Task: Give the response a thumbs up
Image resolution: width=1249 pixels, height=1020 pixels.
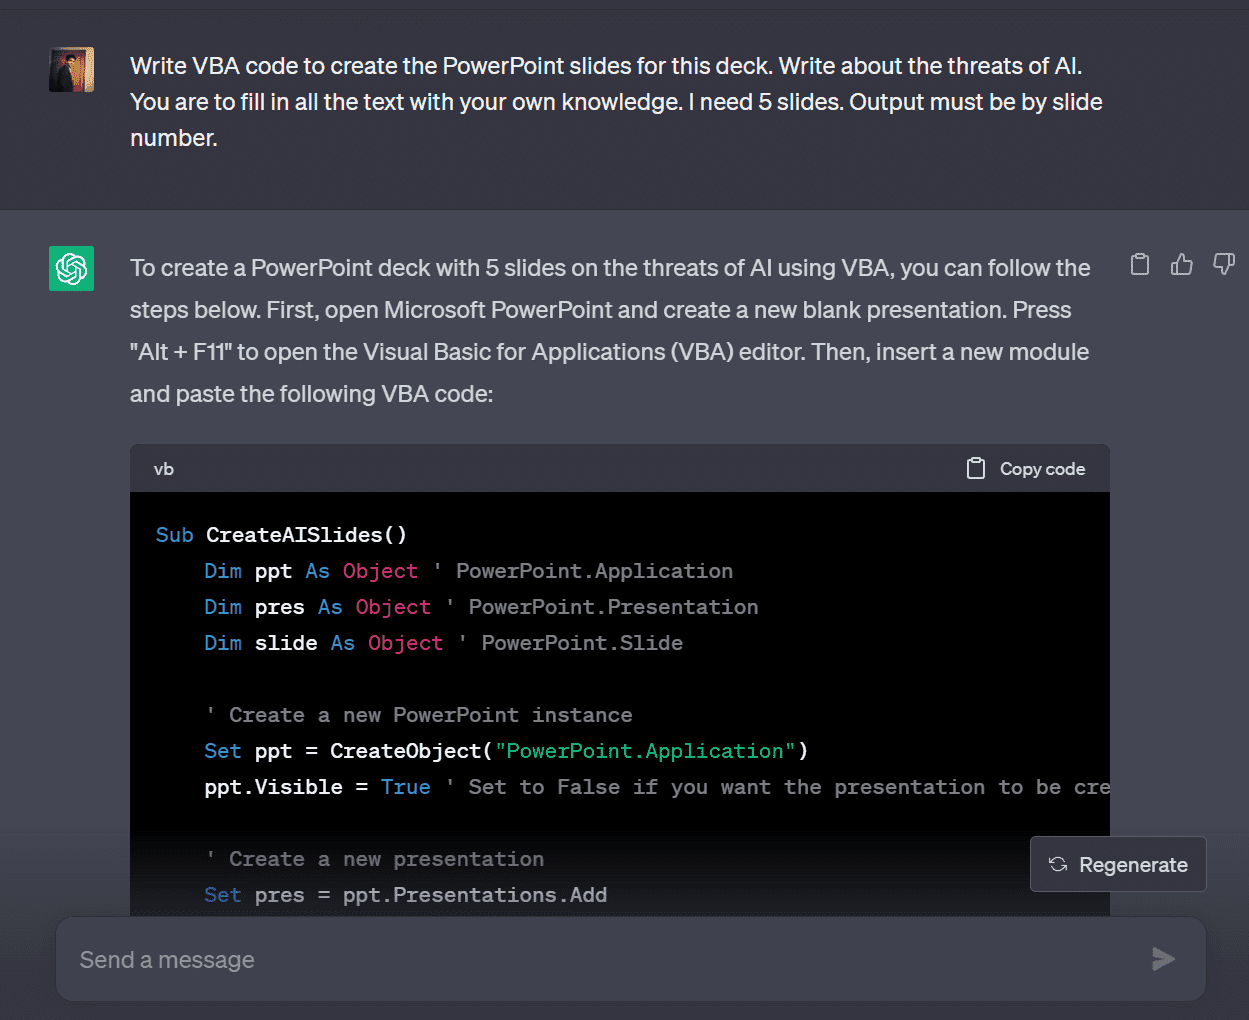Action: [1182, 264]
